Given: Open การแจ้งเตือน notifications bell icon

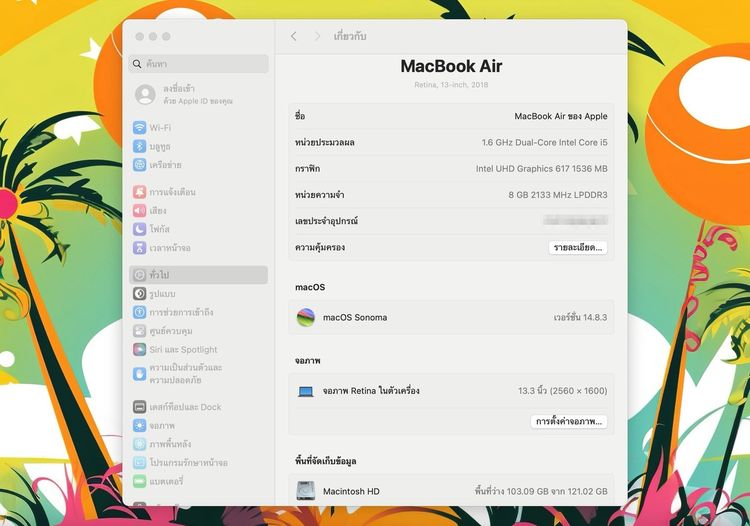Looking at the screenshot, I should click(x=139, y=192).
